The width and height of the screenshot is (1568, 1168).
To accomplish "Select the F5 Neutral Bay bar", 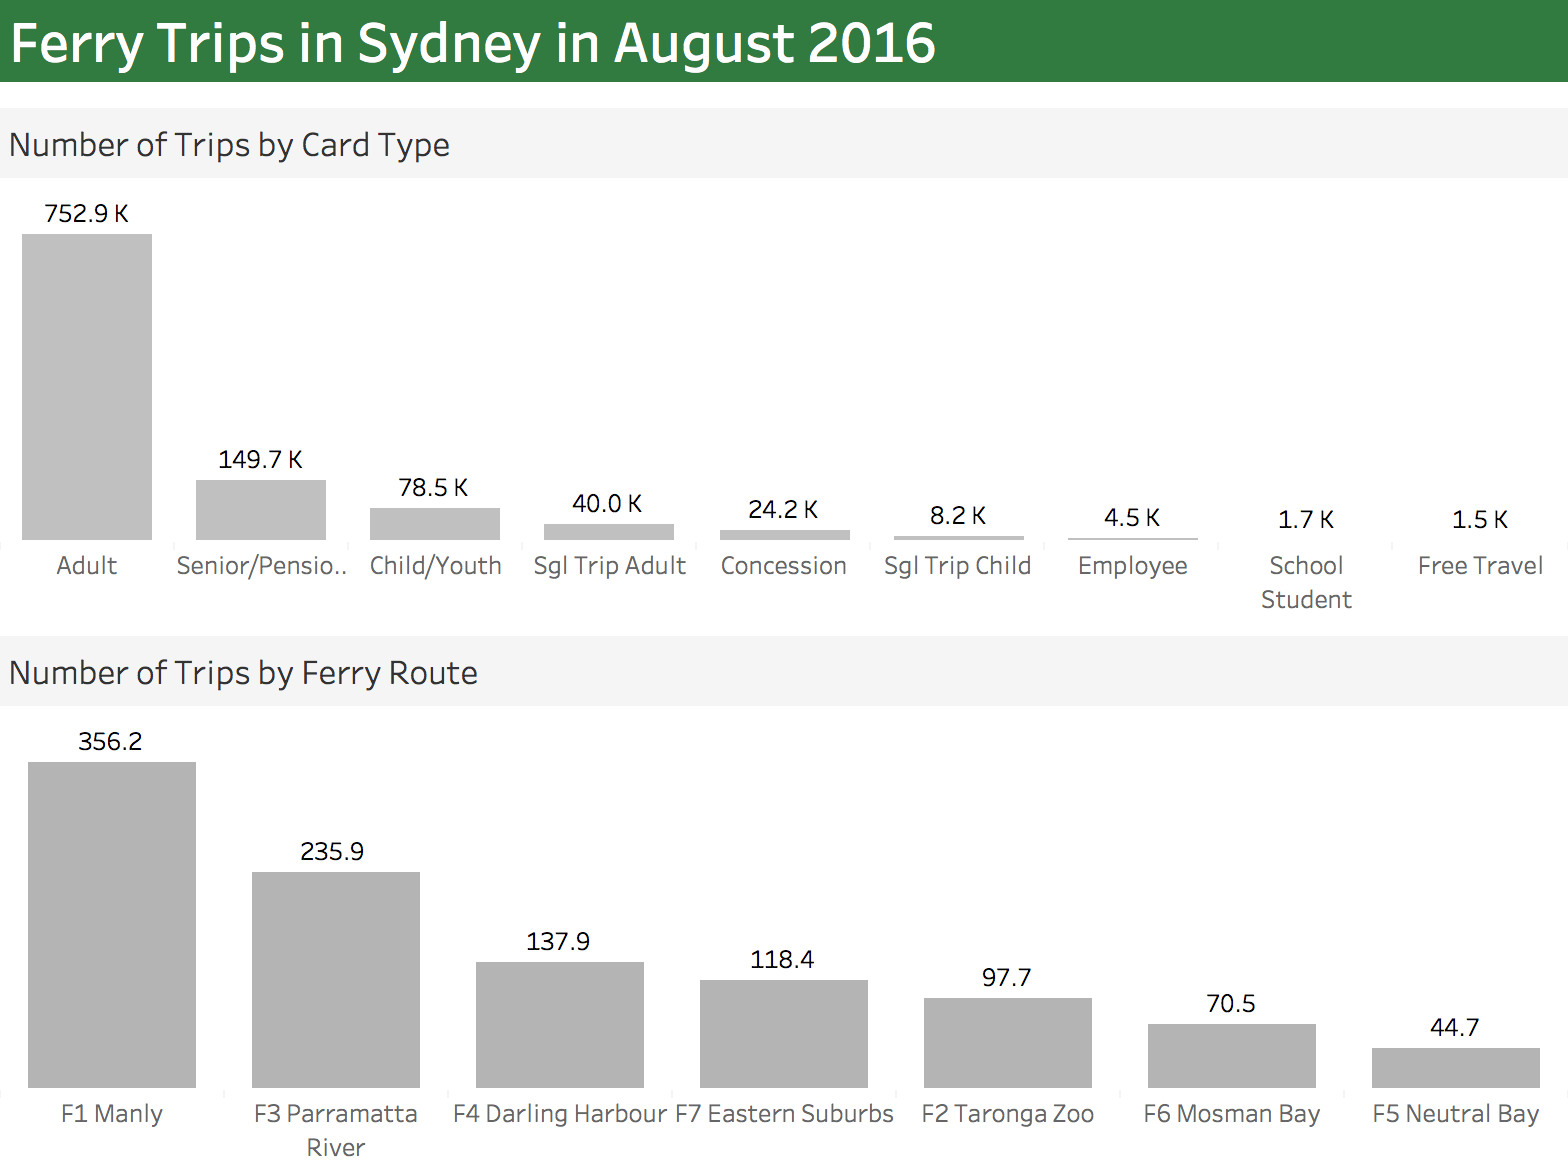I will point(1456,1068).
